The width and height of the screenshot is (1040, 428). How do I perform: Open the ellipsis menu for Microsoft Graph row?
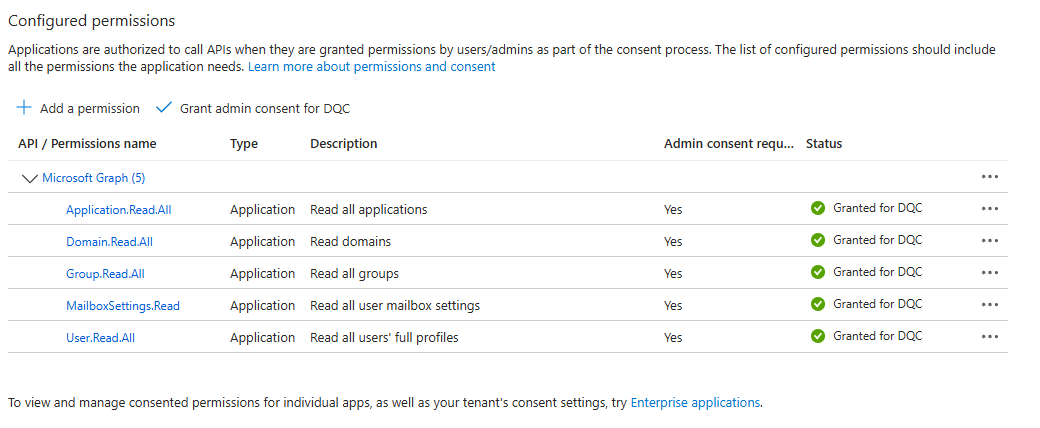coord(990,177)
